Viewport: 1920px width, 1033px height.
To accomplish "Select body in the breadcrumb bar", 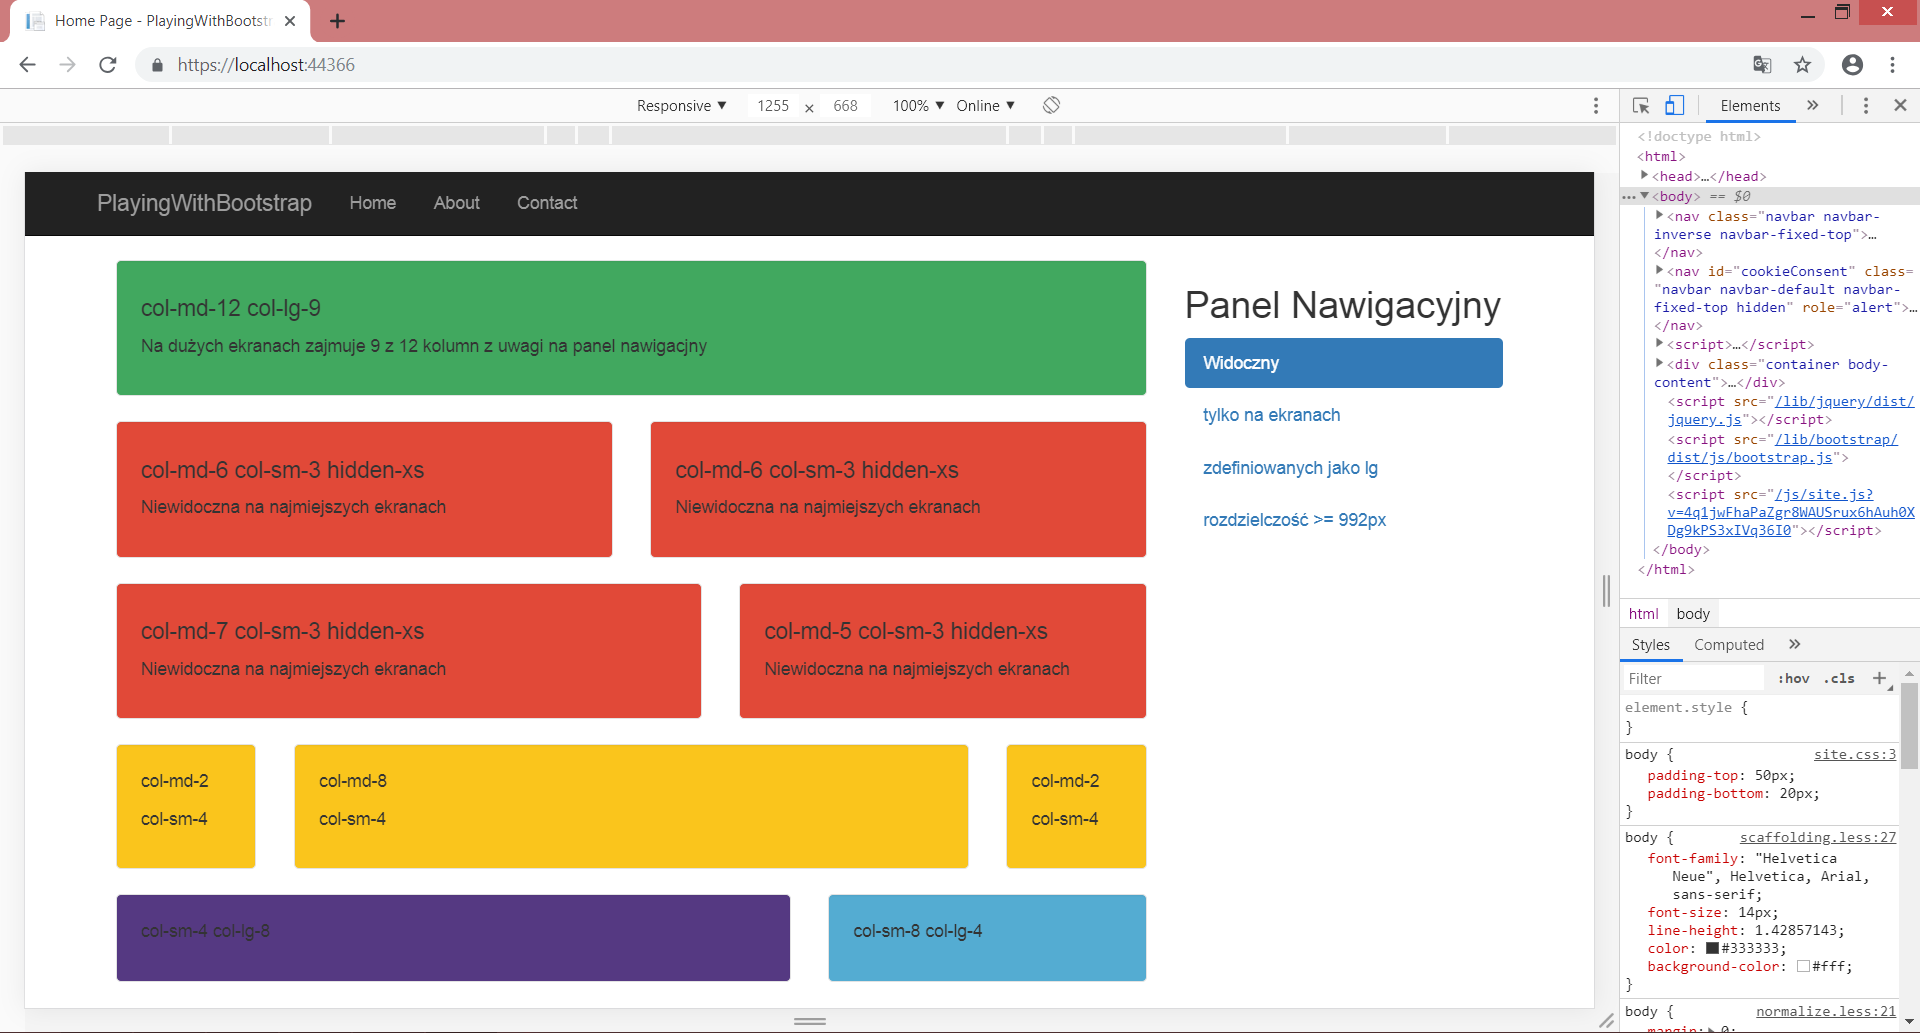I will coord(1693,614).
